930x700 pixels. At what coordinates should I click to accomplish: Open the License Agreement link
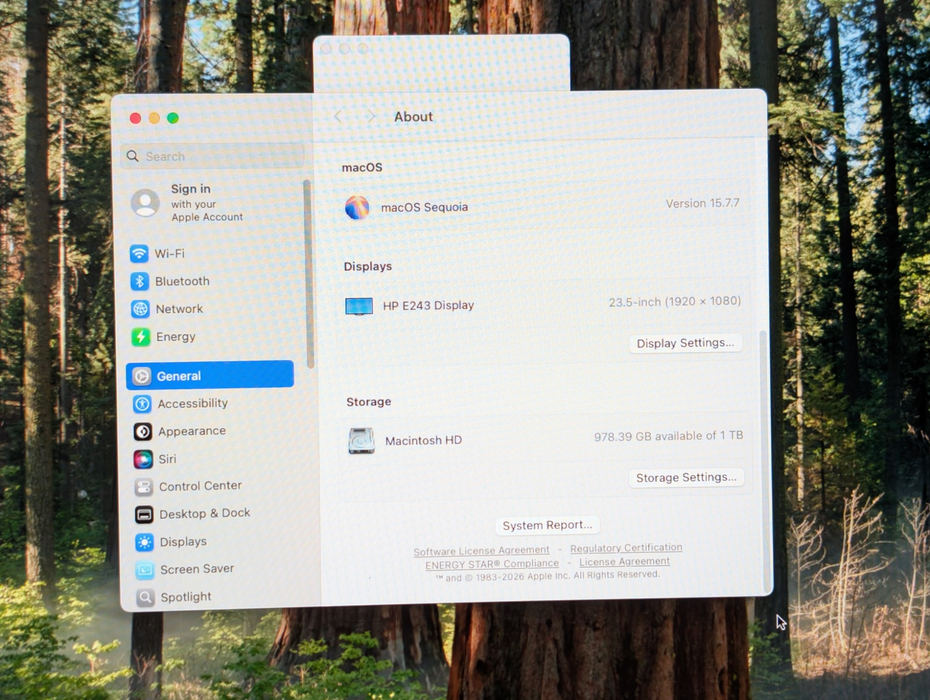click(x=625, y=561)
